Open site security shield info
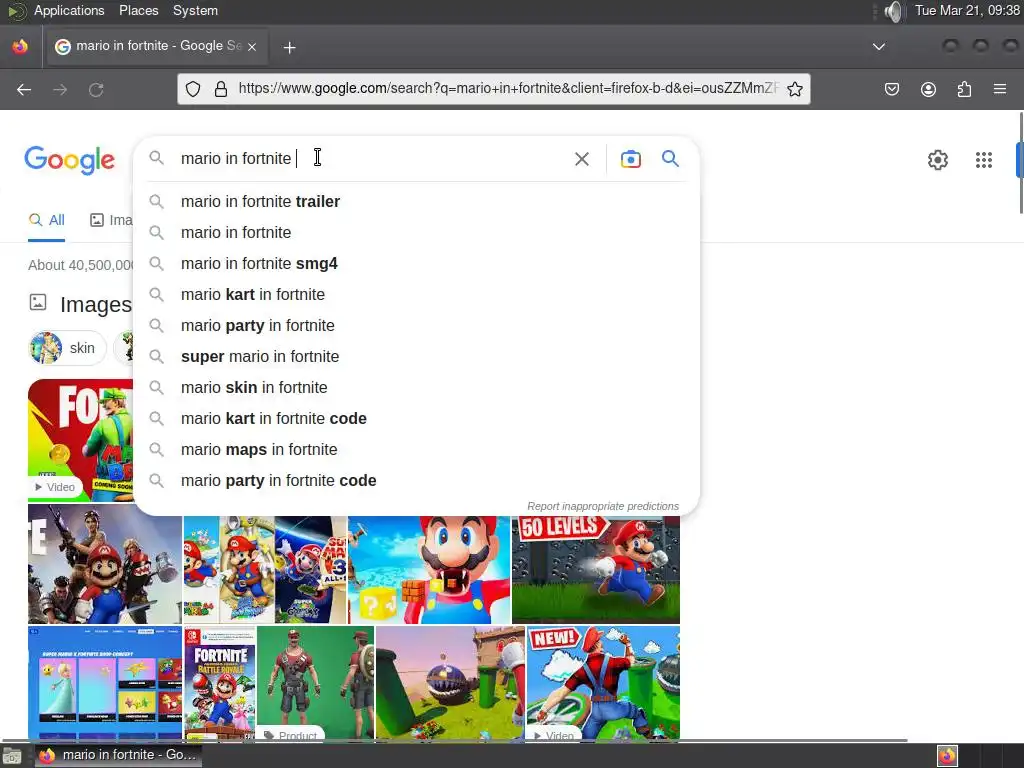The width and height of the screenshot is (1024, 768). [193, 89]
